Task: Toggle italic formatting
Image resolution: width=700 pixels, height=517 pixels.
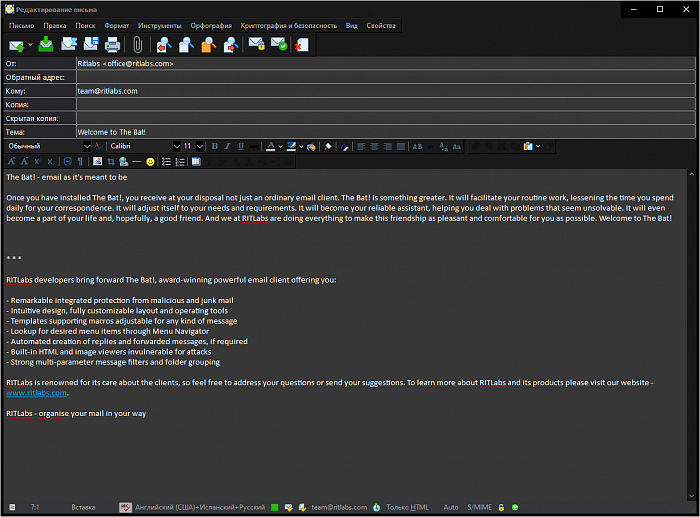Action: point(228,146)
